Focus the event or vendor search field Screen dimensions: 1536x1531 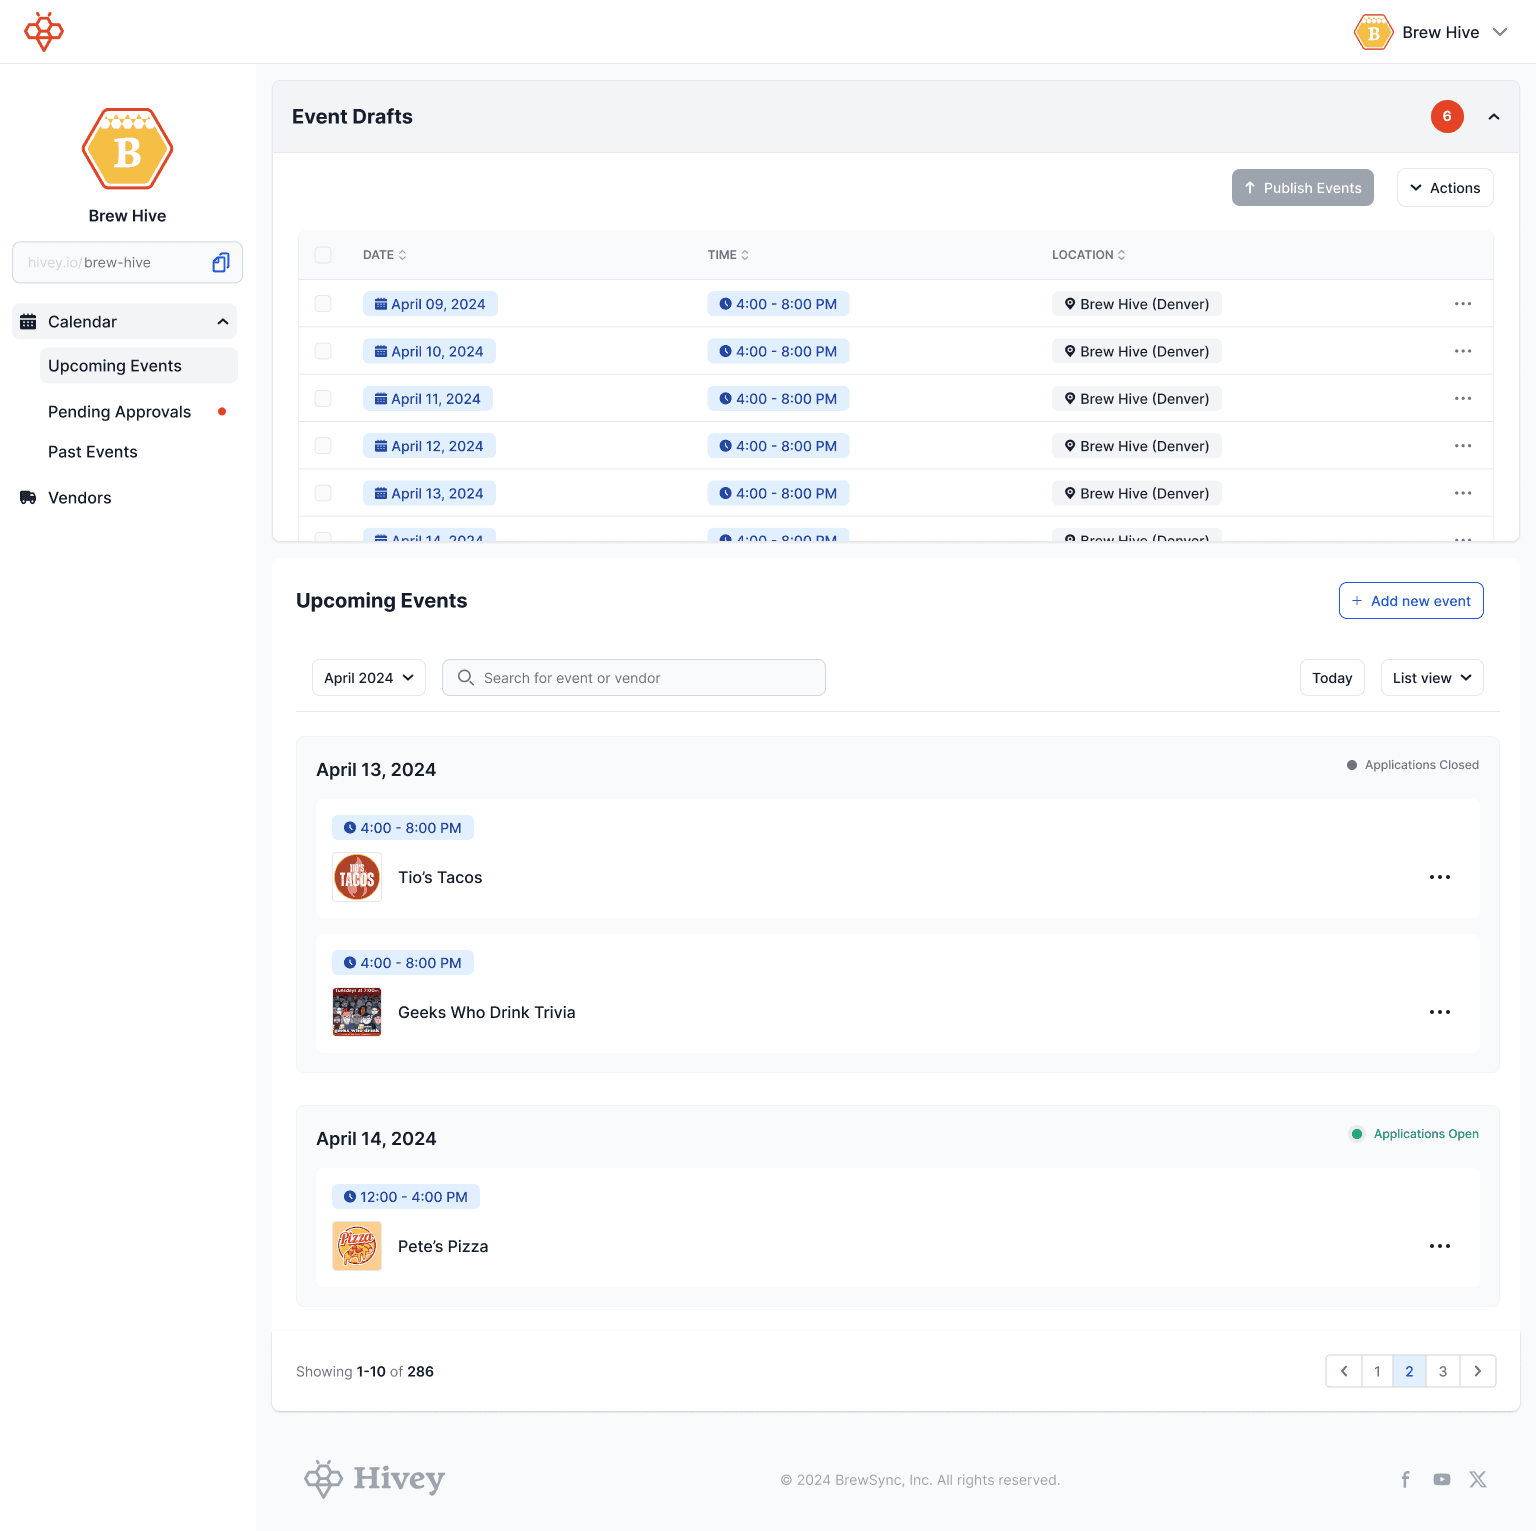click(634, 678)
